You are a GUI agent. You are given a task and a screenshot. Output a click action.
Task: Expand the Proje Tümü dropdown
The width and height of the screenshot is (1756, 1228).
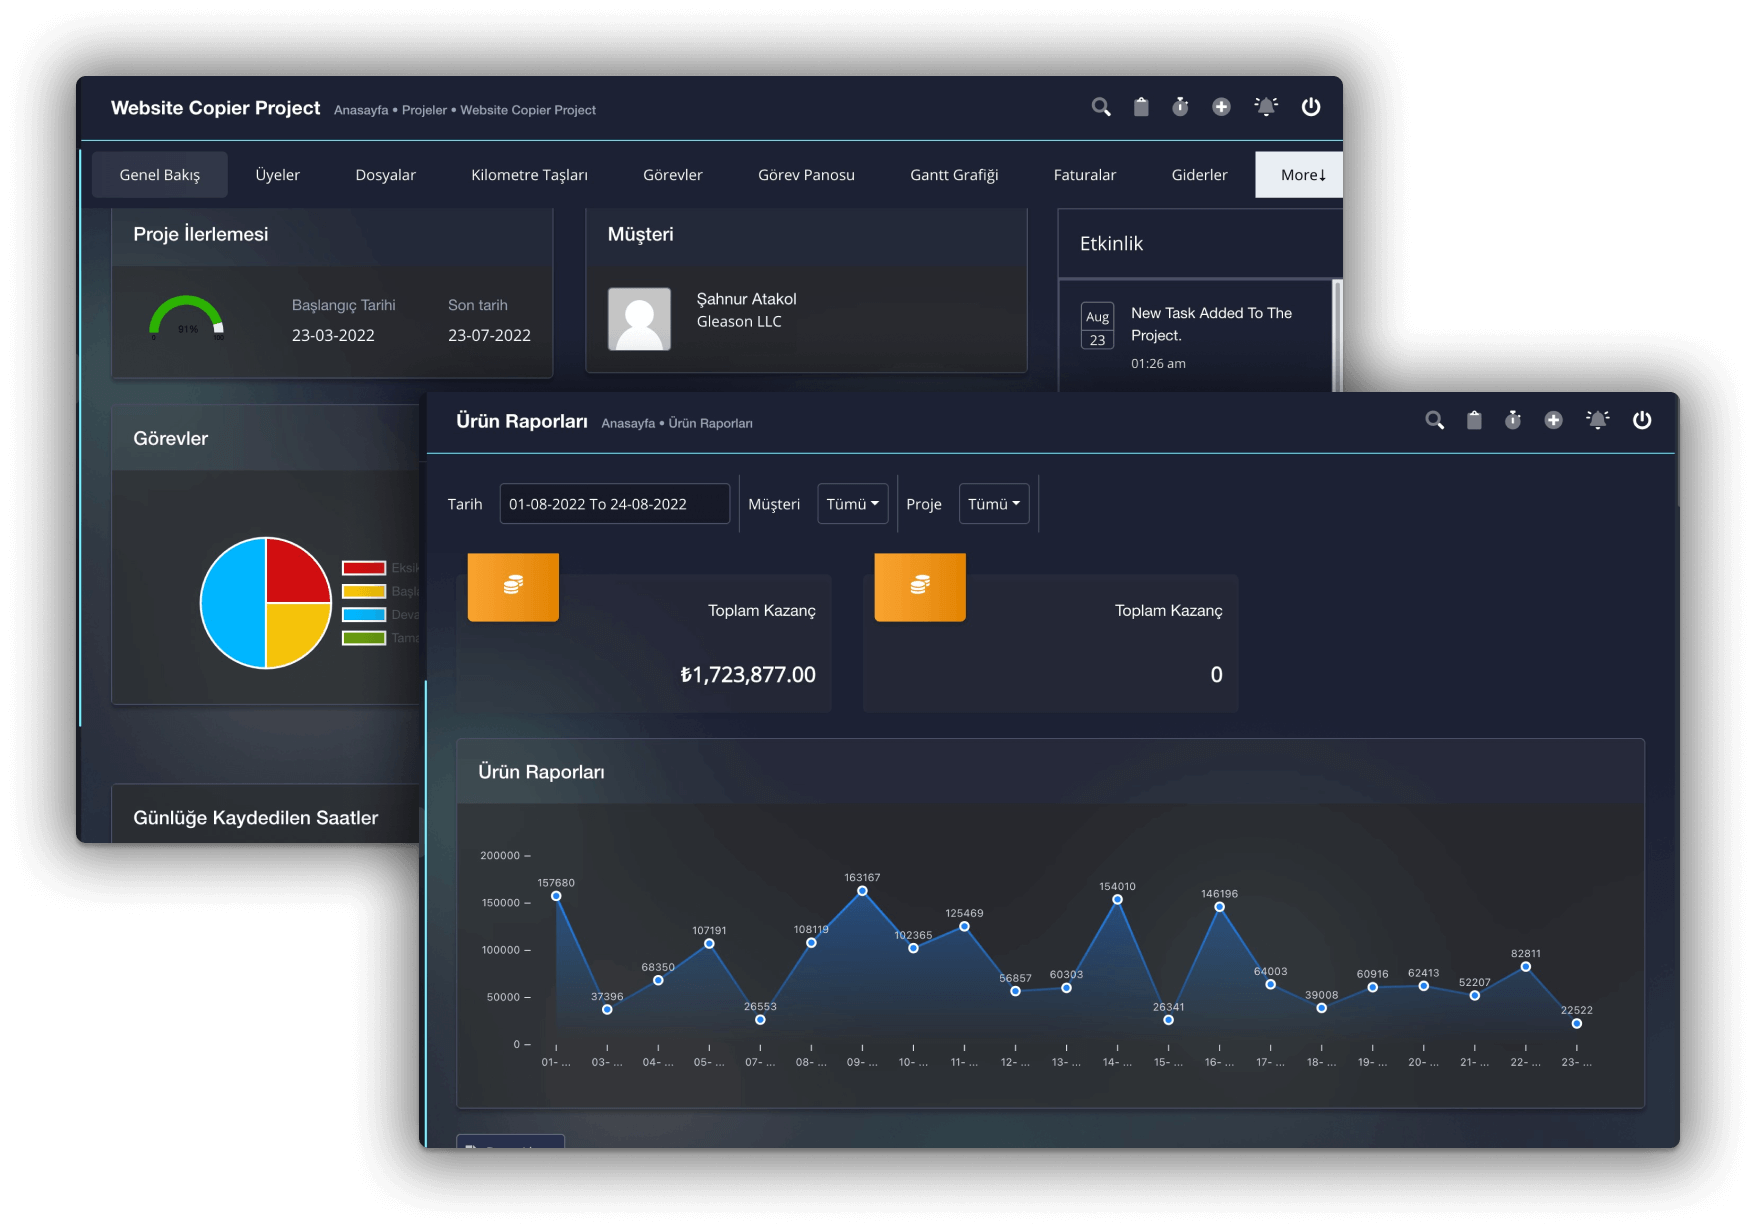pyautogui.click(x=994, y=504)
